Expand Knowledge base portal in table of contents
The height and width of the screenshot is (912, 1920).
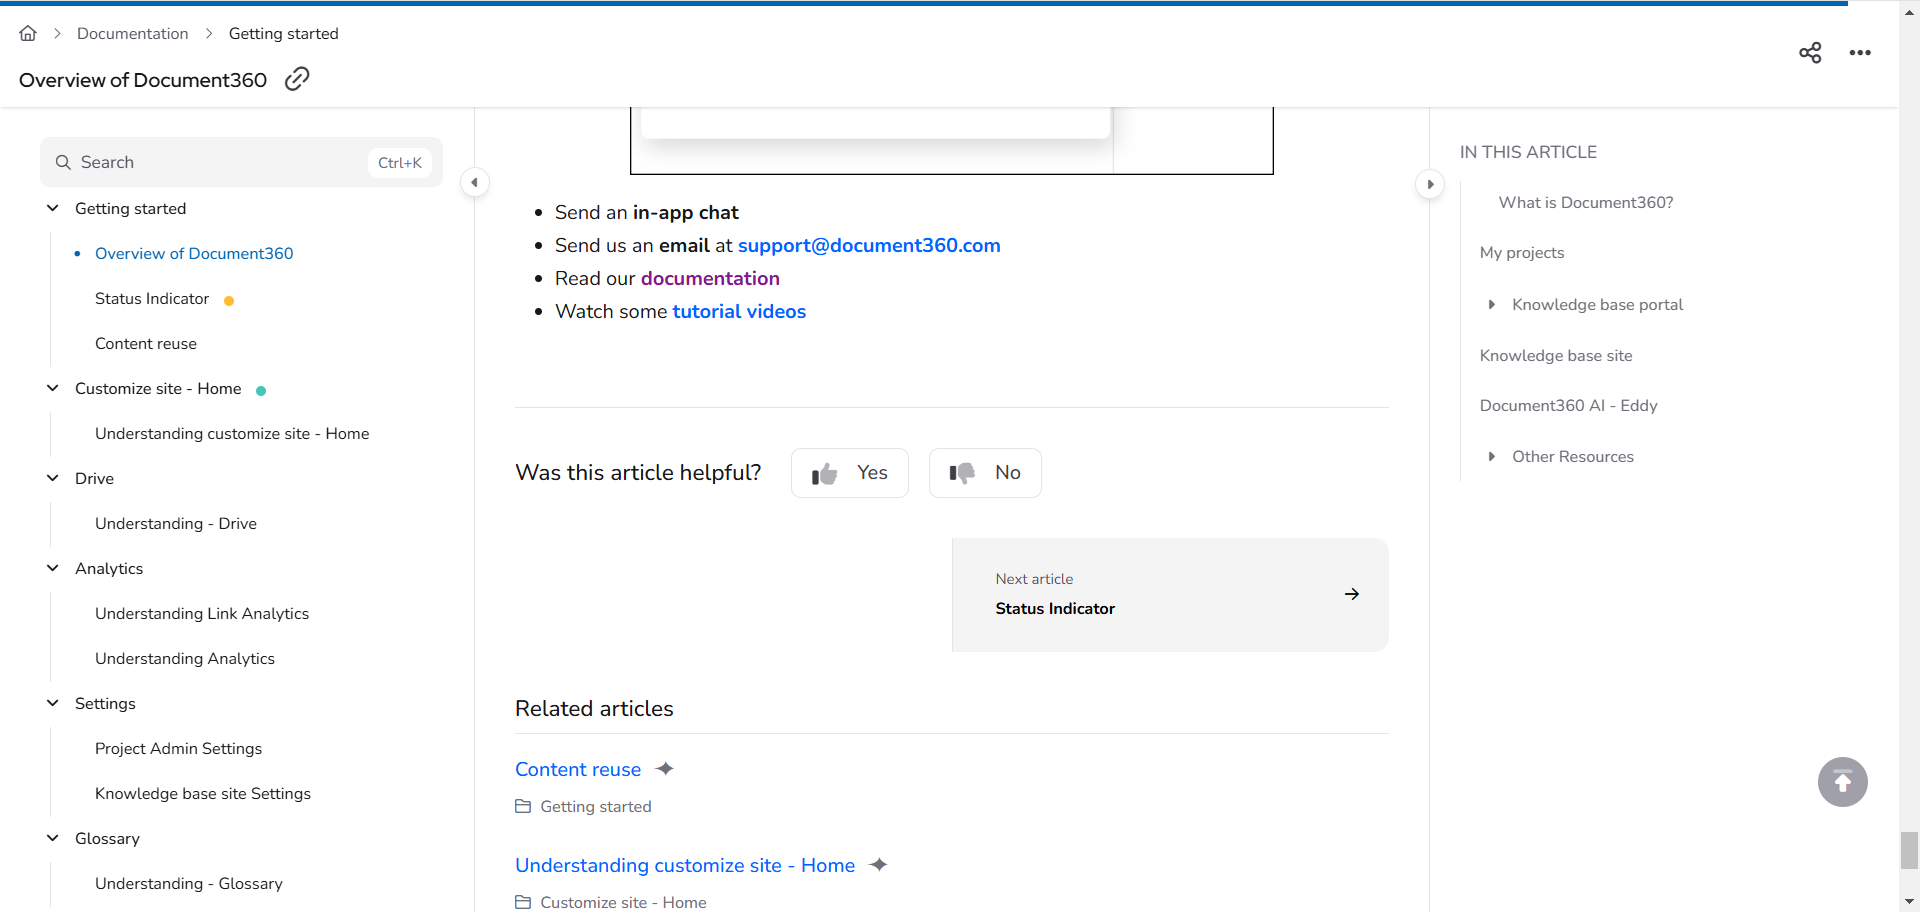click(x=1491, y=304)
